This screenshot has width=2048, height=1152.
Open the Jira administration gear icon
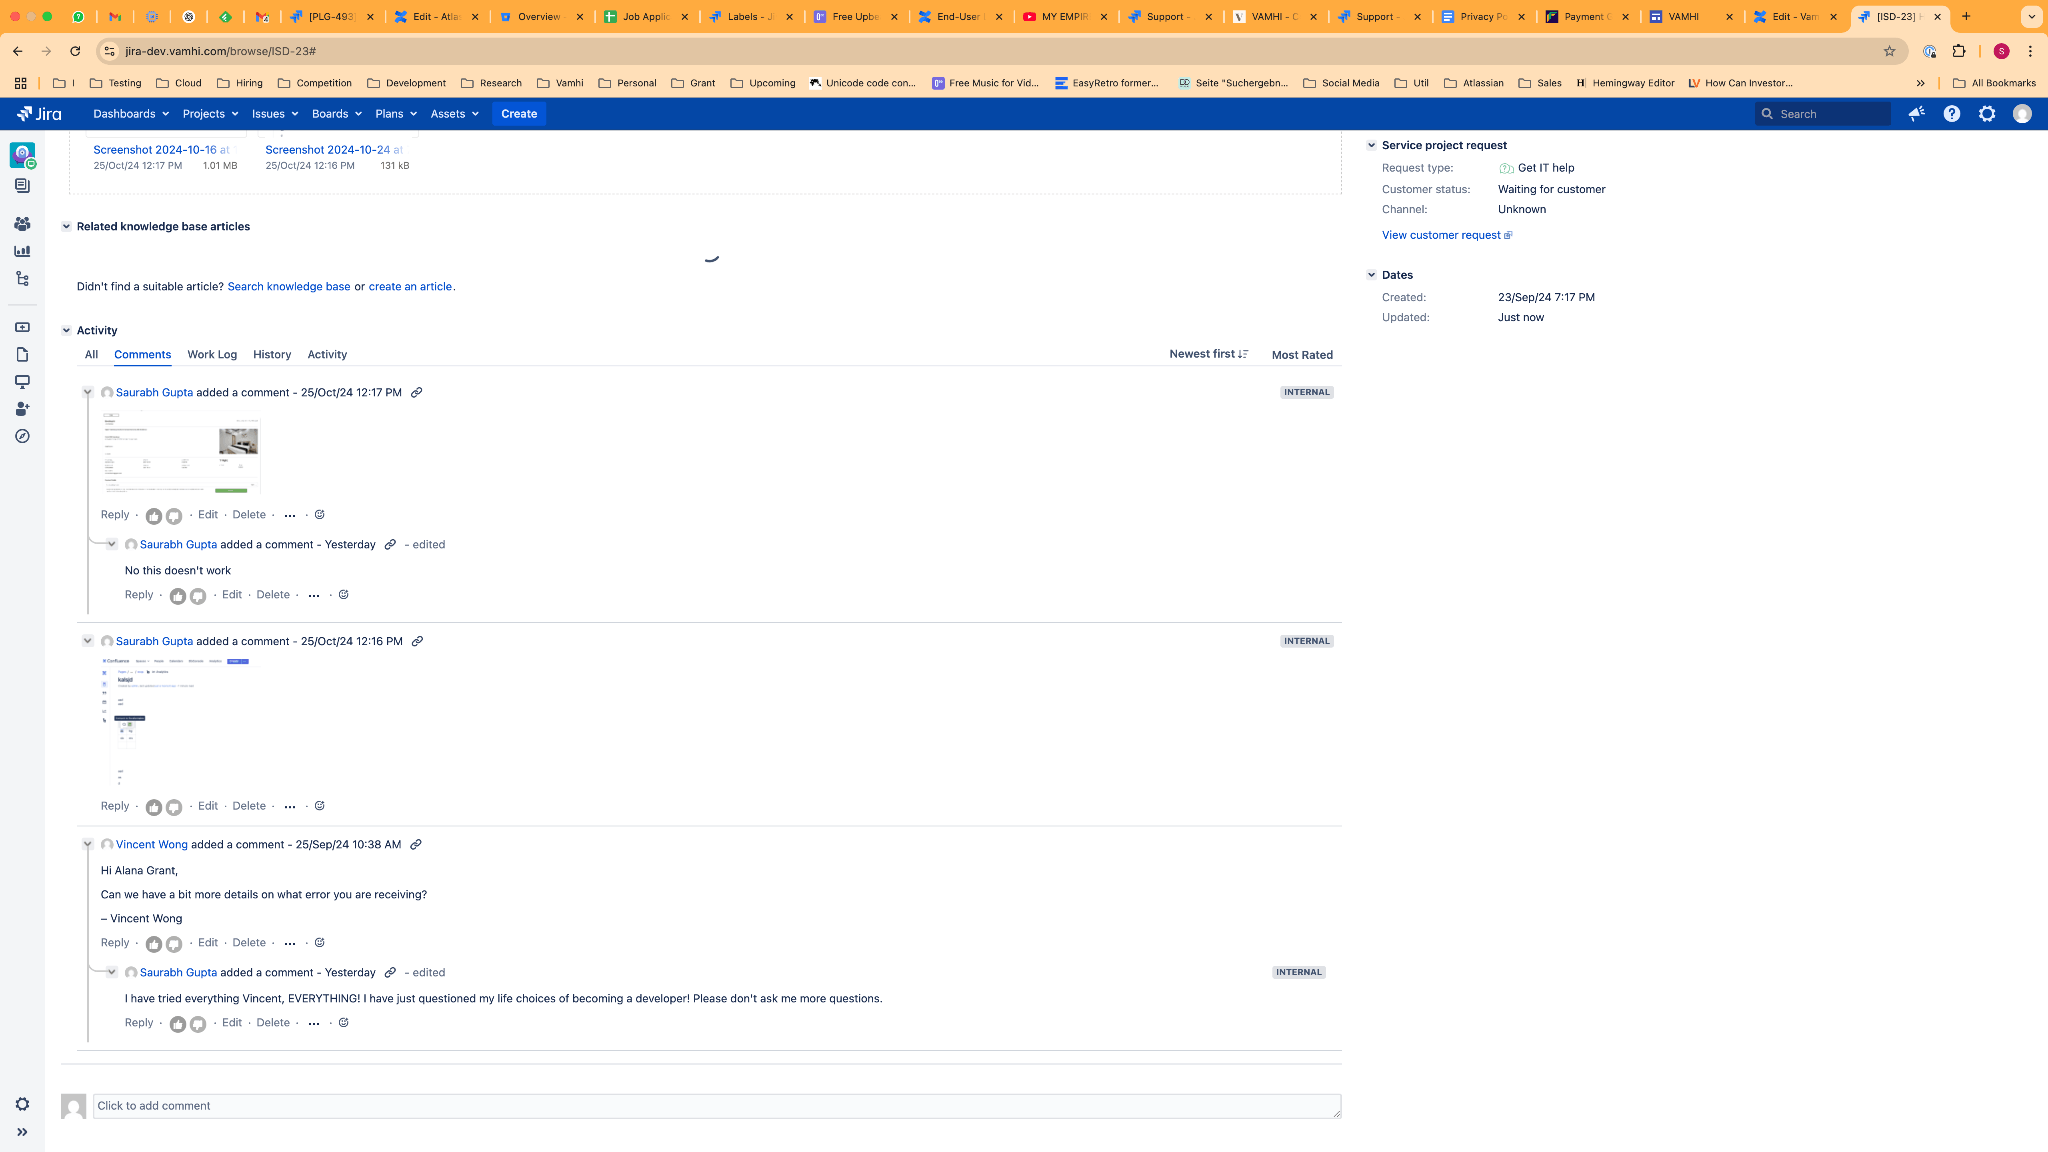pyautogui.click(x=1987, y=114)
